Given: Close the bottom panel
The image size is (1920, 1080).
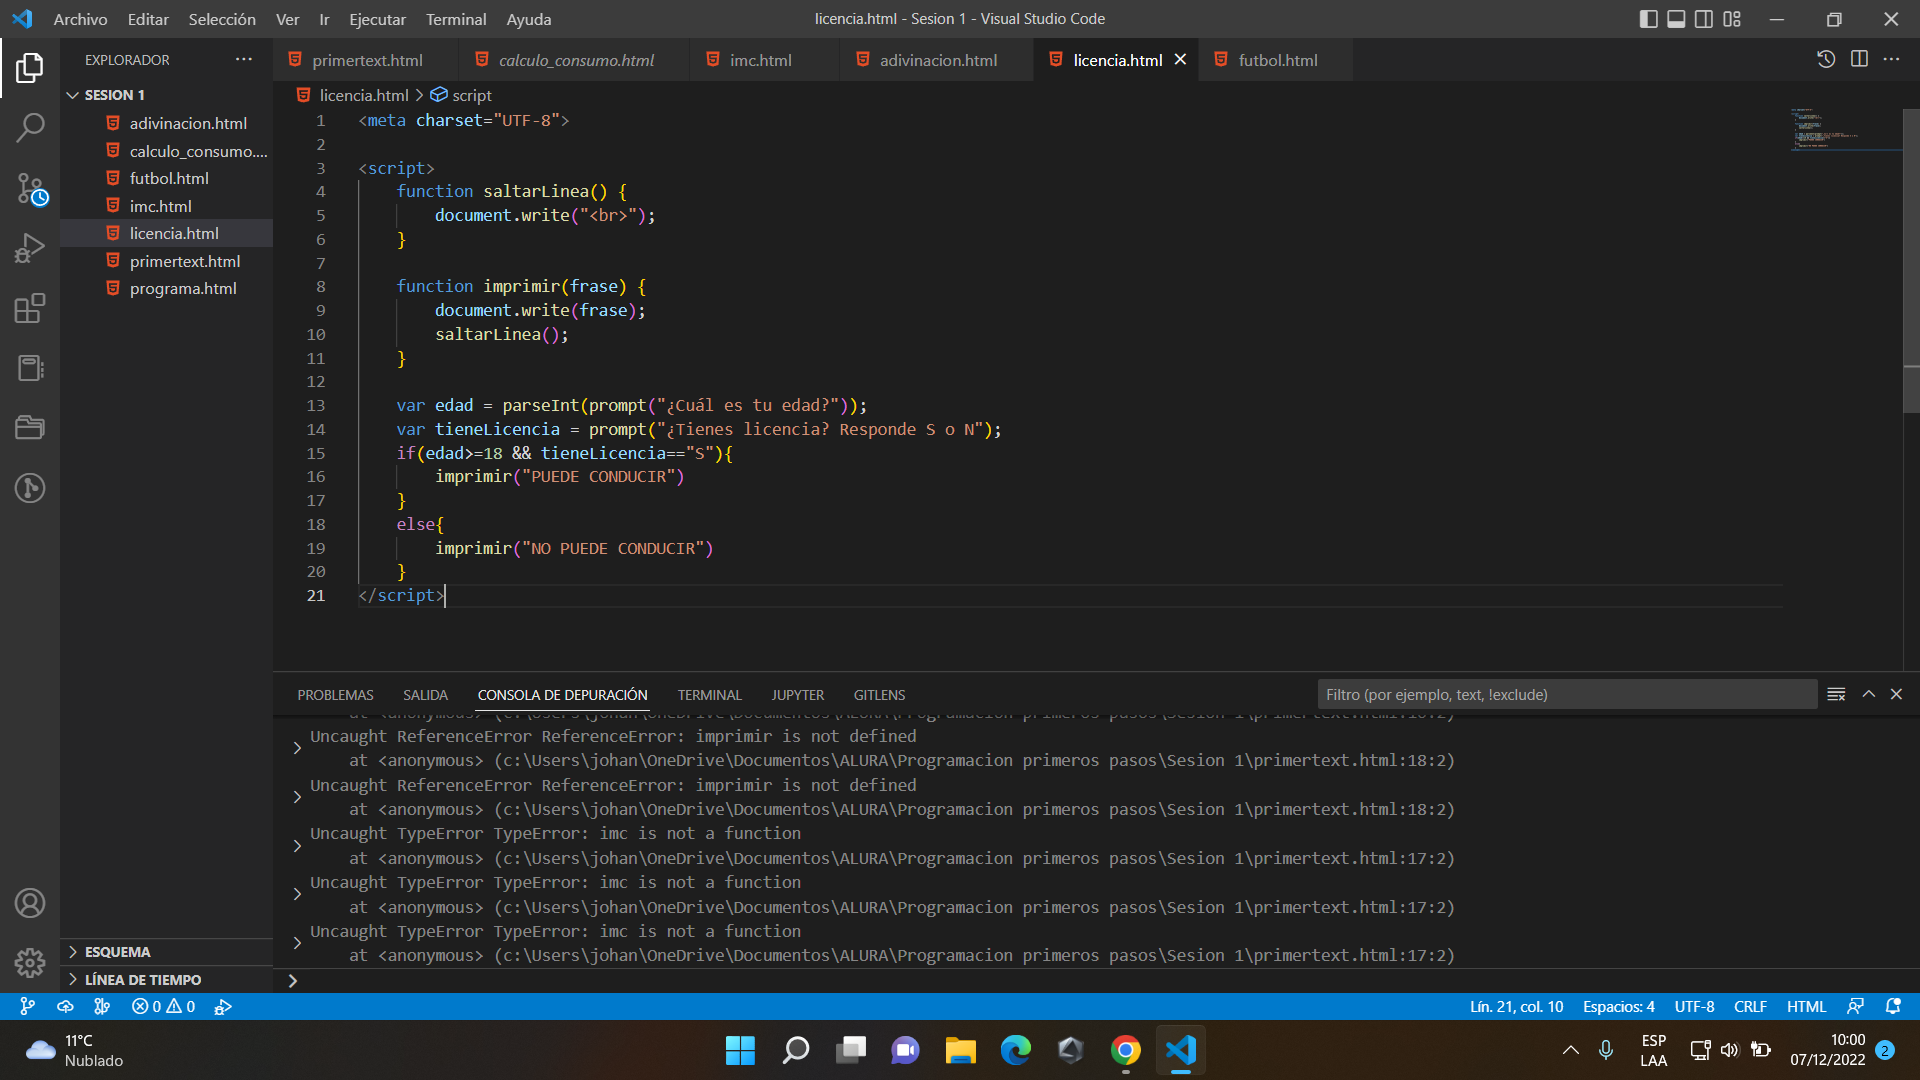Looking at the screenshot, I should coord(1896,694).
